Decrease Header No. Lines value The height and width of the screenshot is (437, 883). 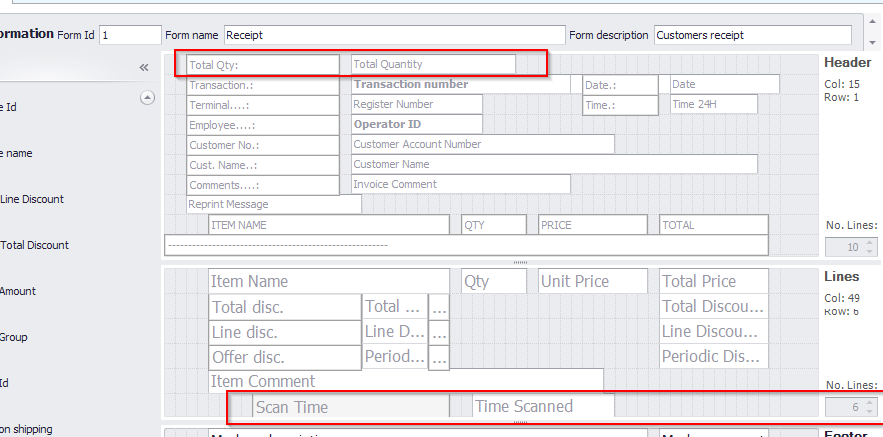tap(869, 252)
